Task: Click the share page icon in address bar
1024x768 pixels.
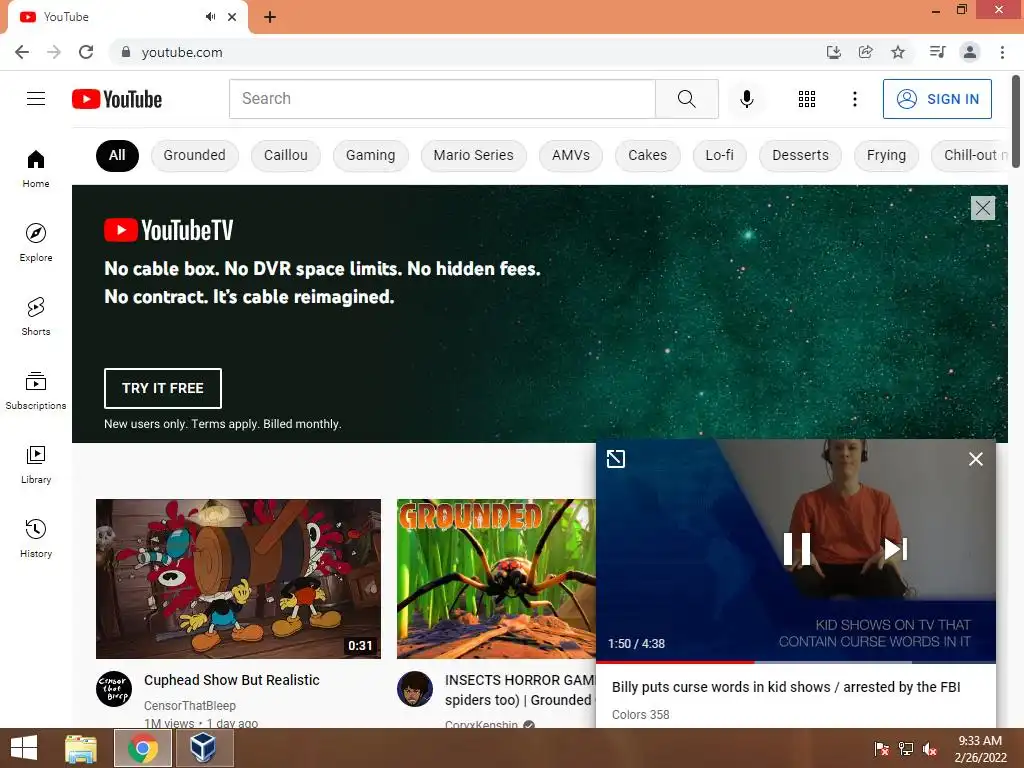Action: [865, 52]
